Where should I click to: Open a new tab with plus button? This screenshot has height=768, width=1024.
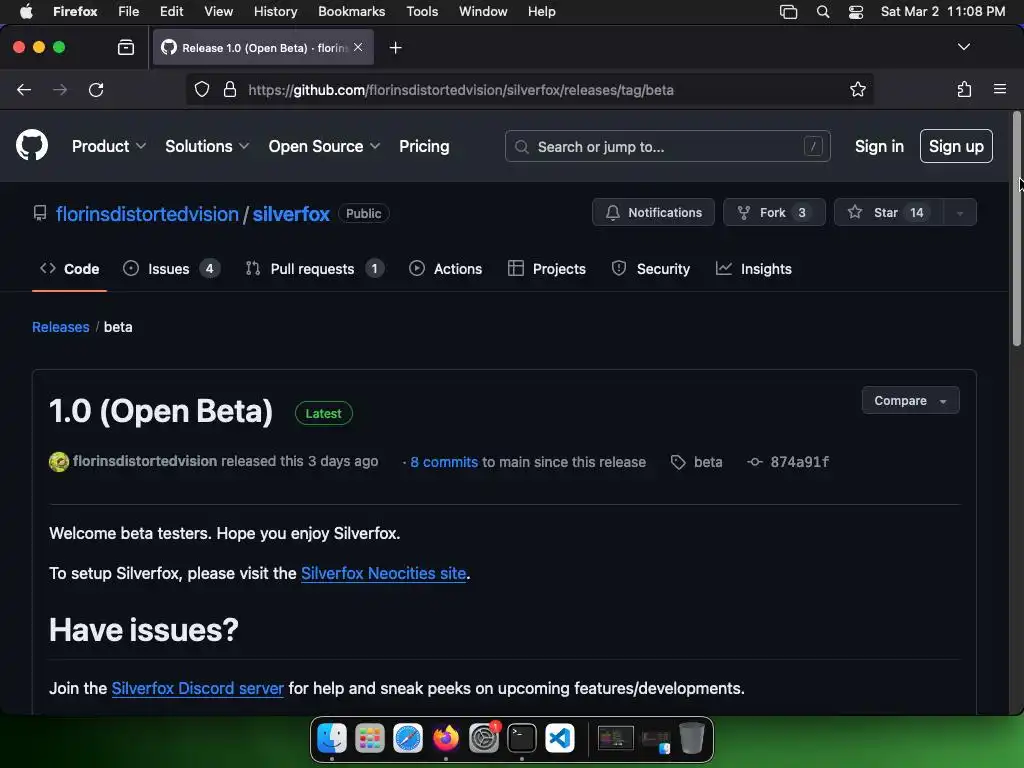pos(395,48)
